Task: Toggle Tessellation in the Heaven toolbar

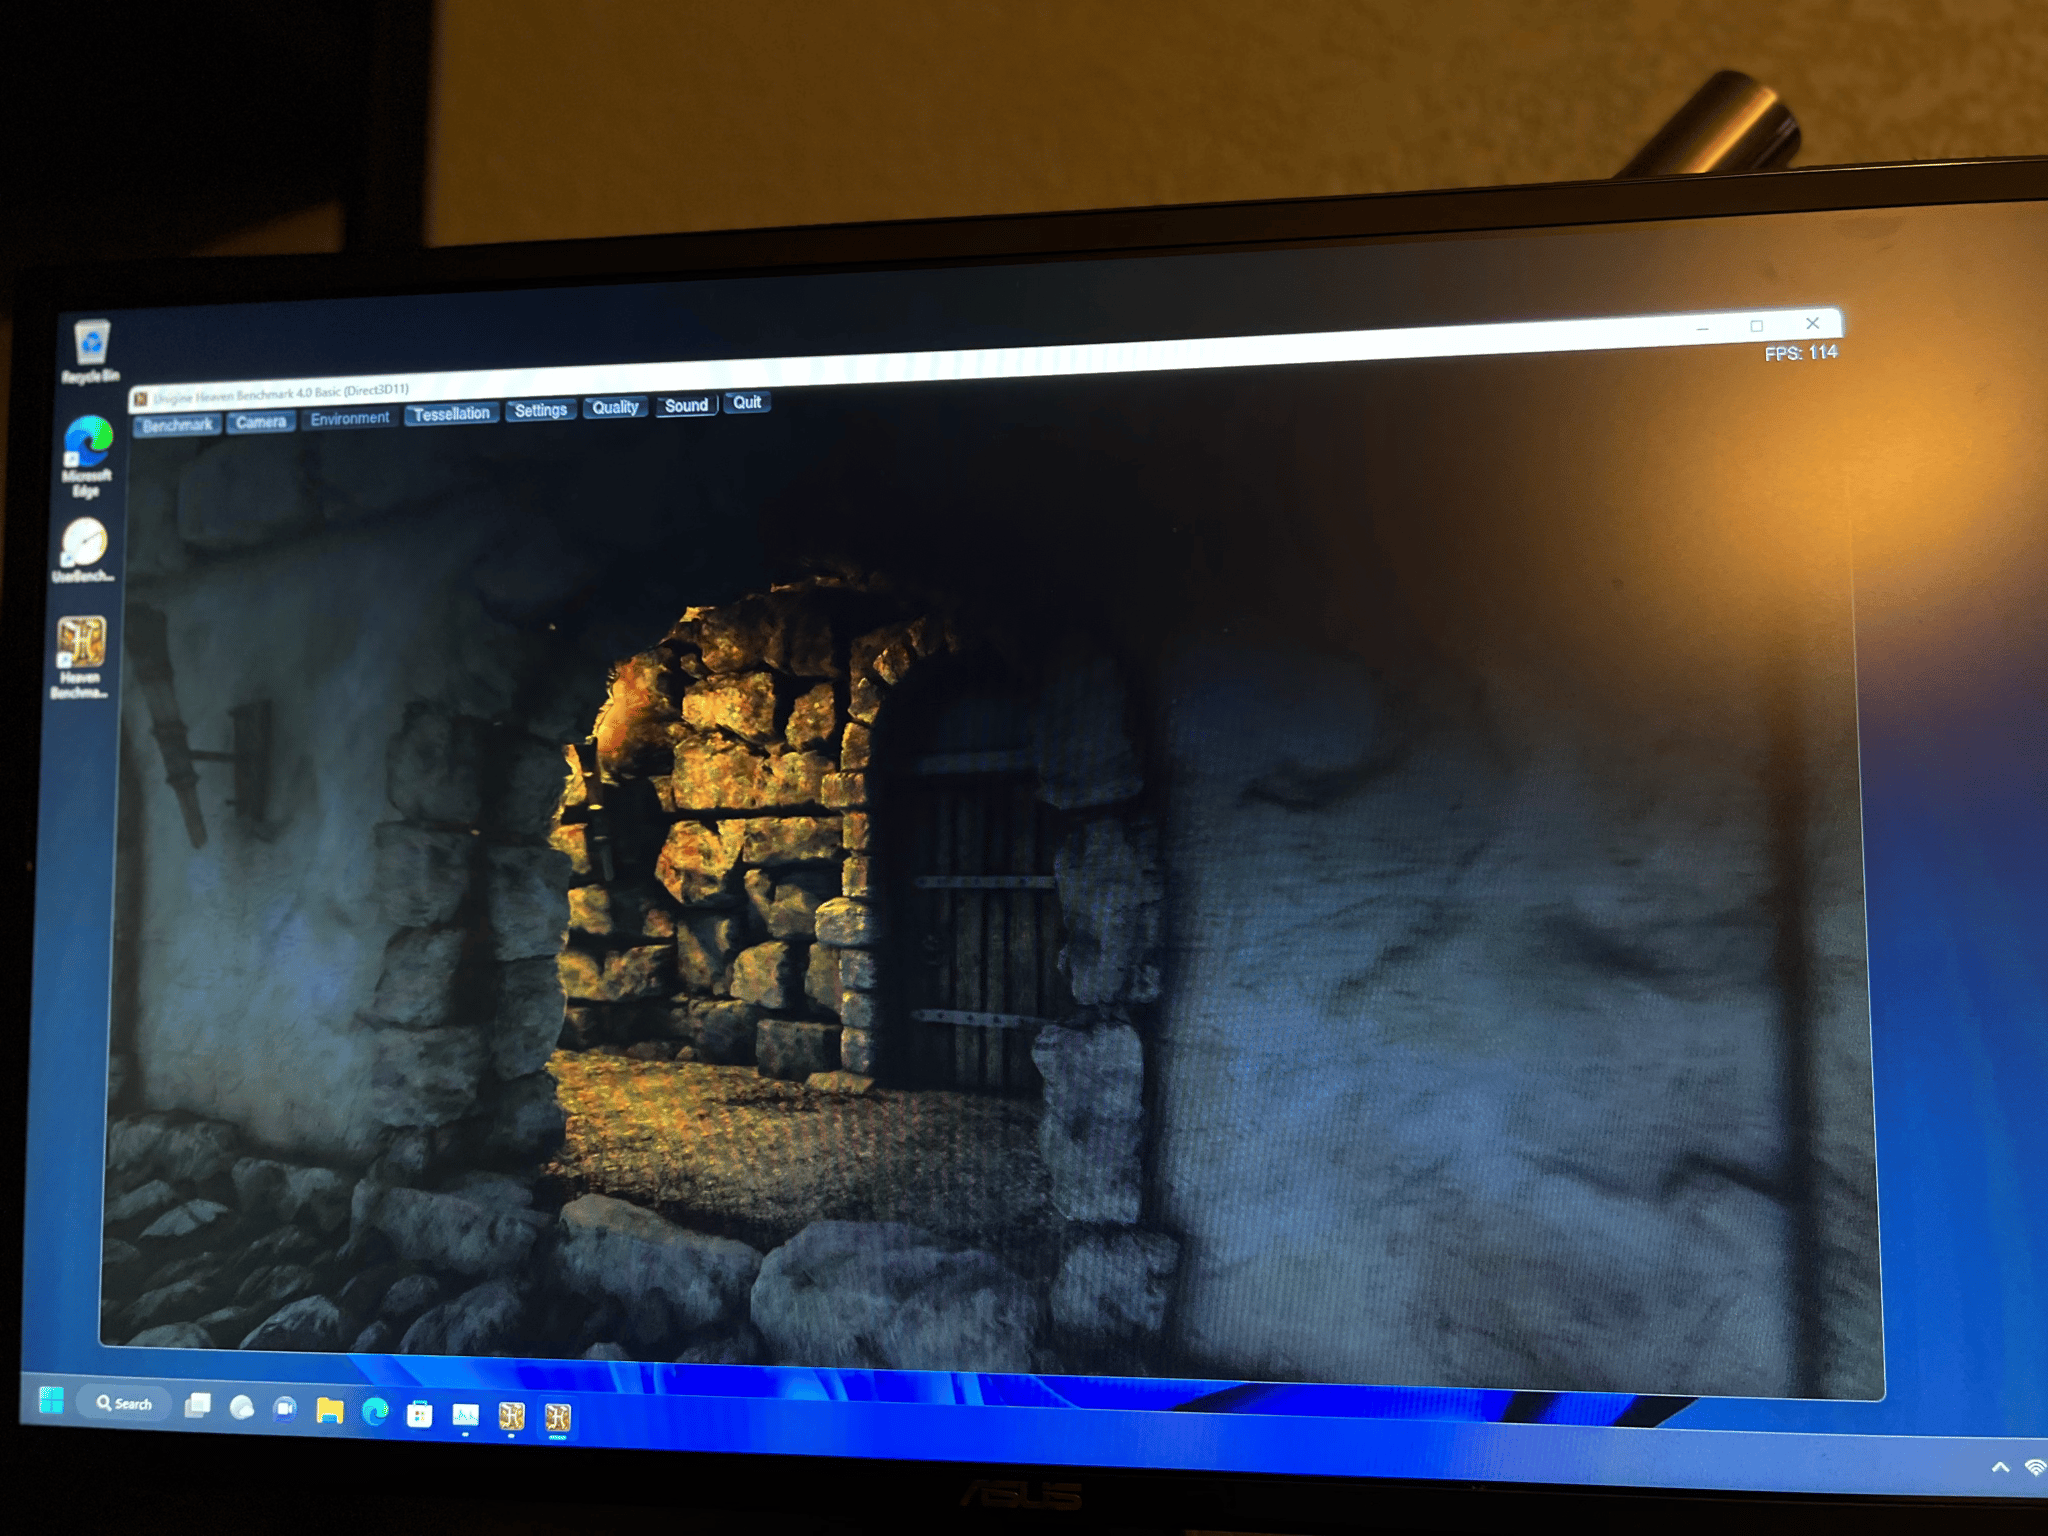Action: (452, 413)
